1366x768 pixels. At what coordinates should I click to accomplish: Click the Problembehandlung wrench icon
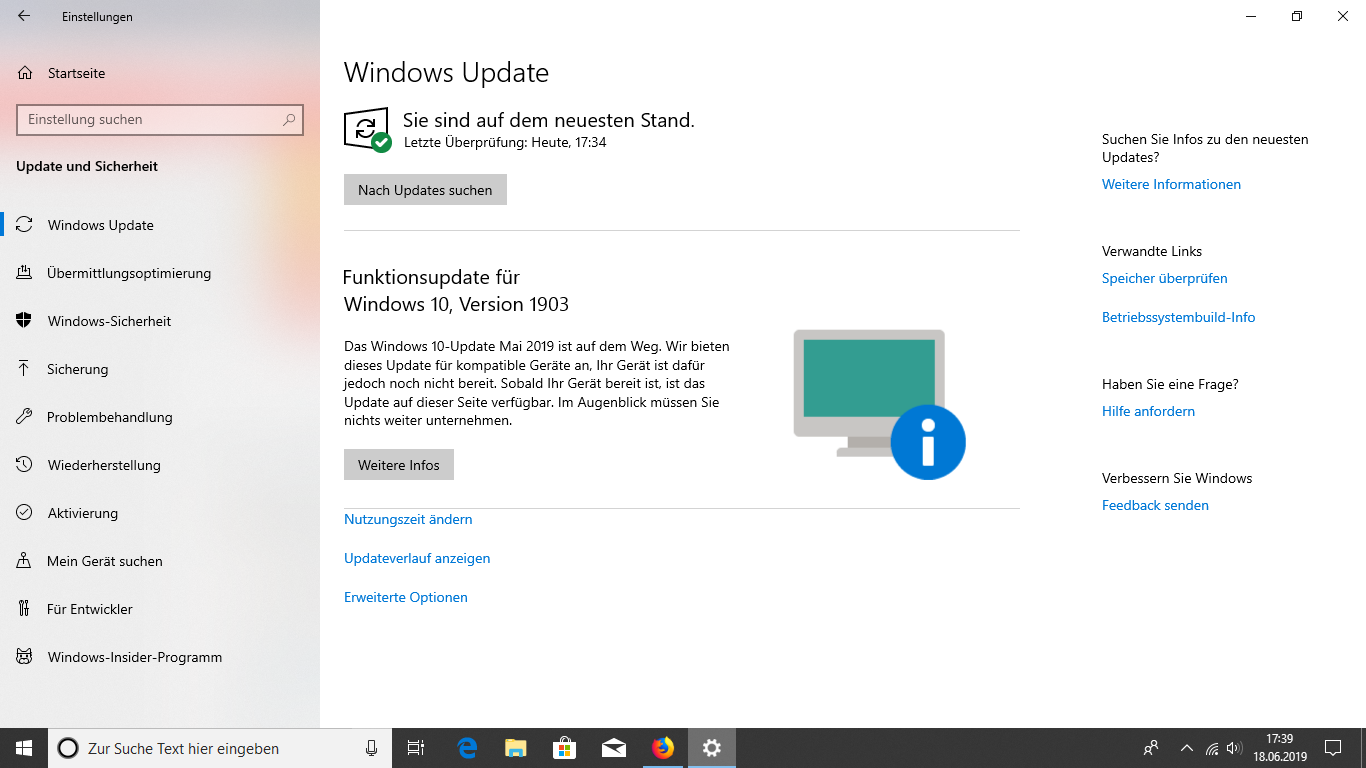(25, 417)
